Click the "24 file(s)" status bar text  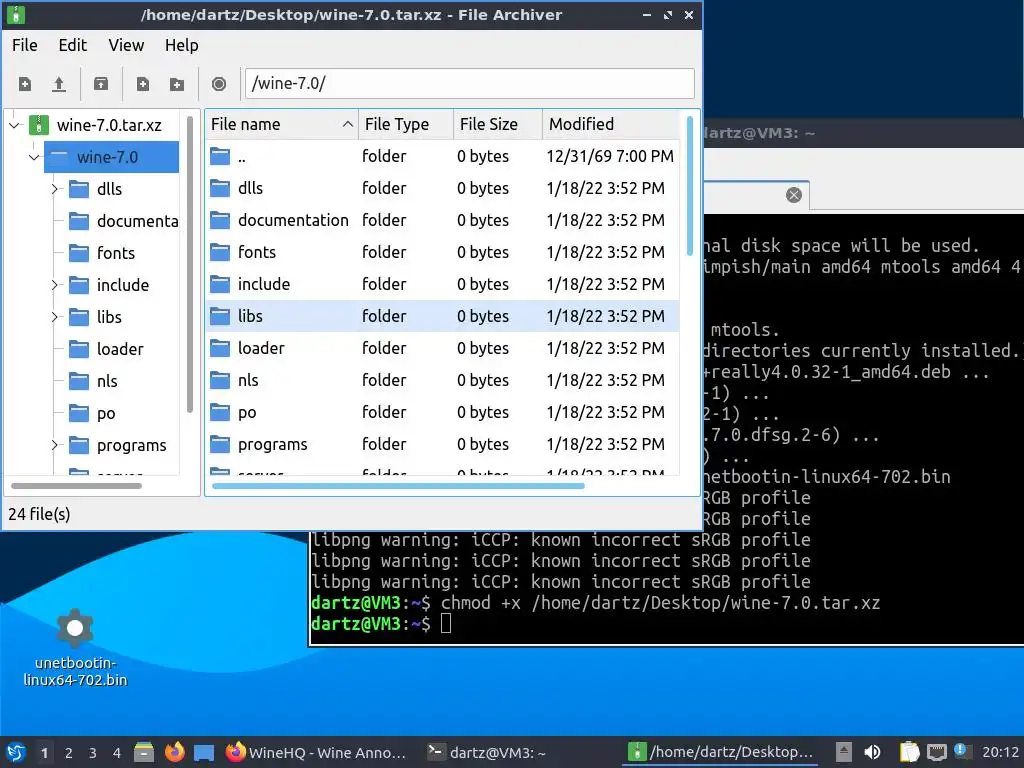(39, 515)
